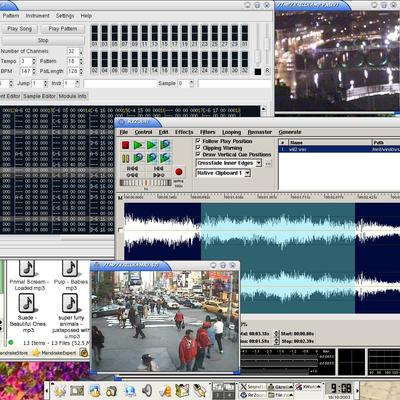Click the first star launcher icon in the taskbar
400x400 pixels.
pyautogui.click(x=61, y=390)
